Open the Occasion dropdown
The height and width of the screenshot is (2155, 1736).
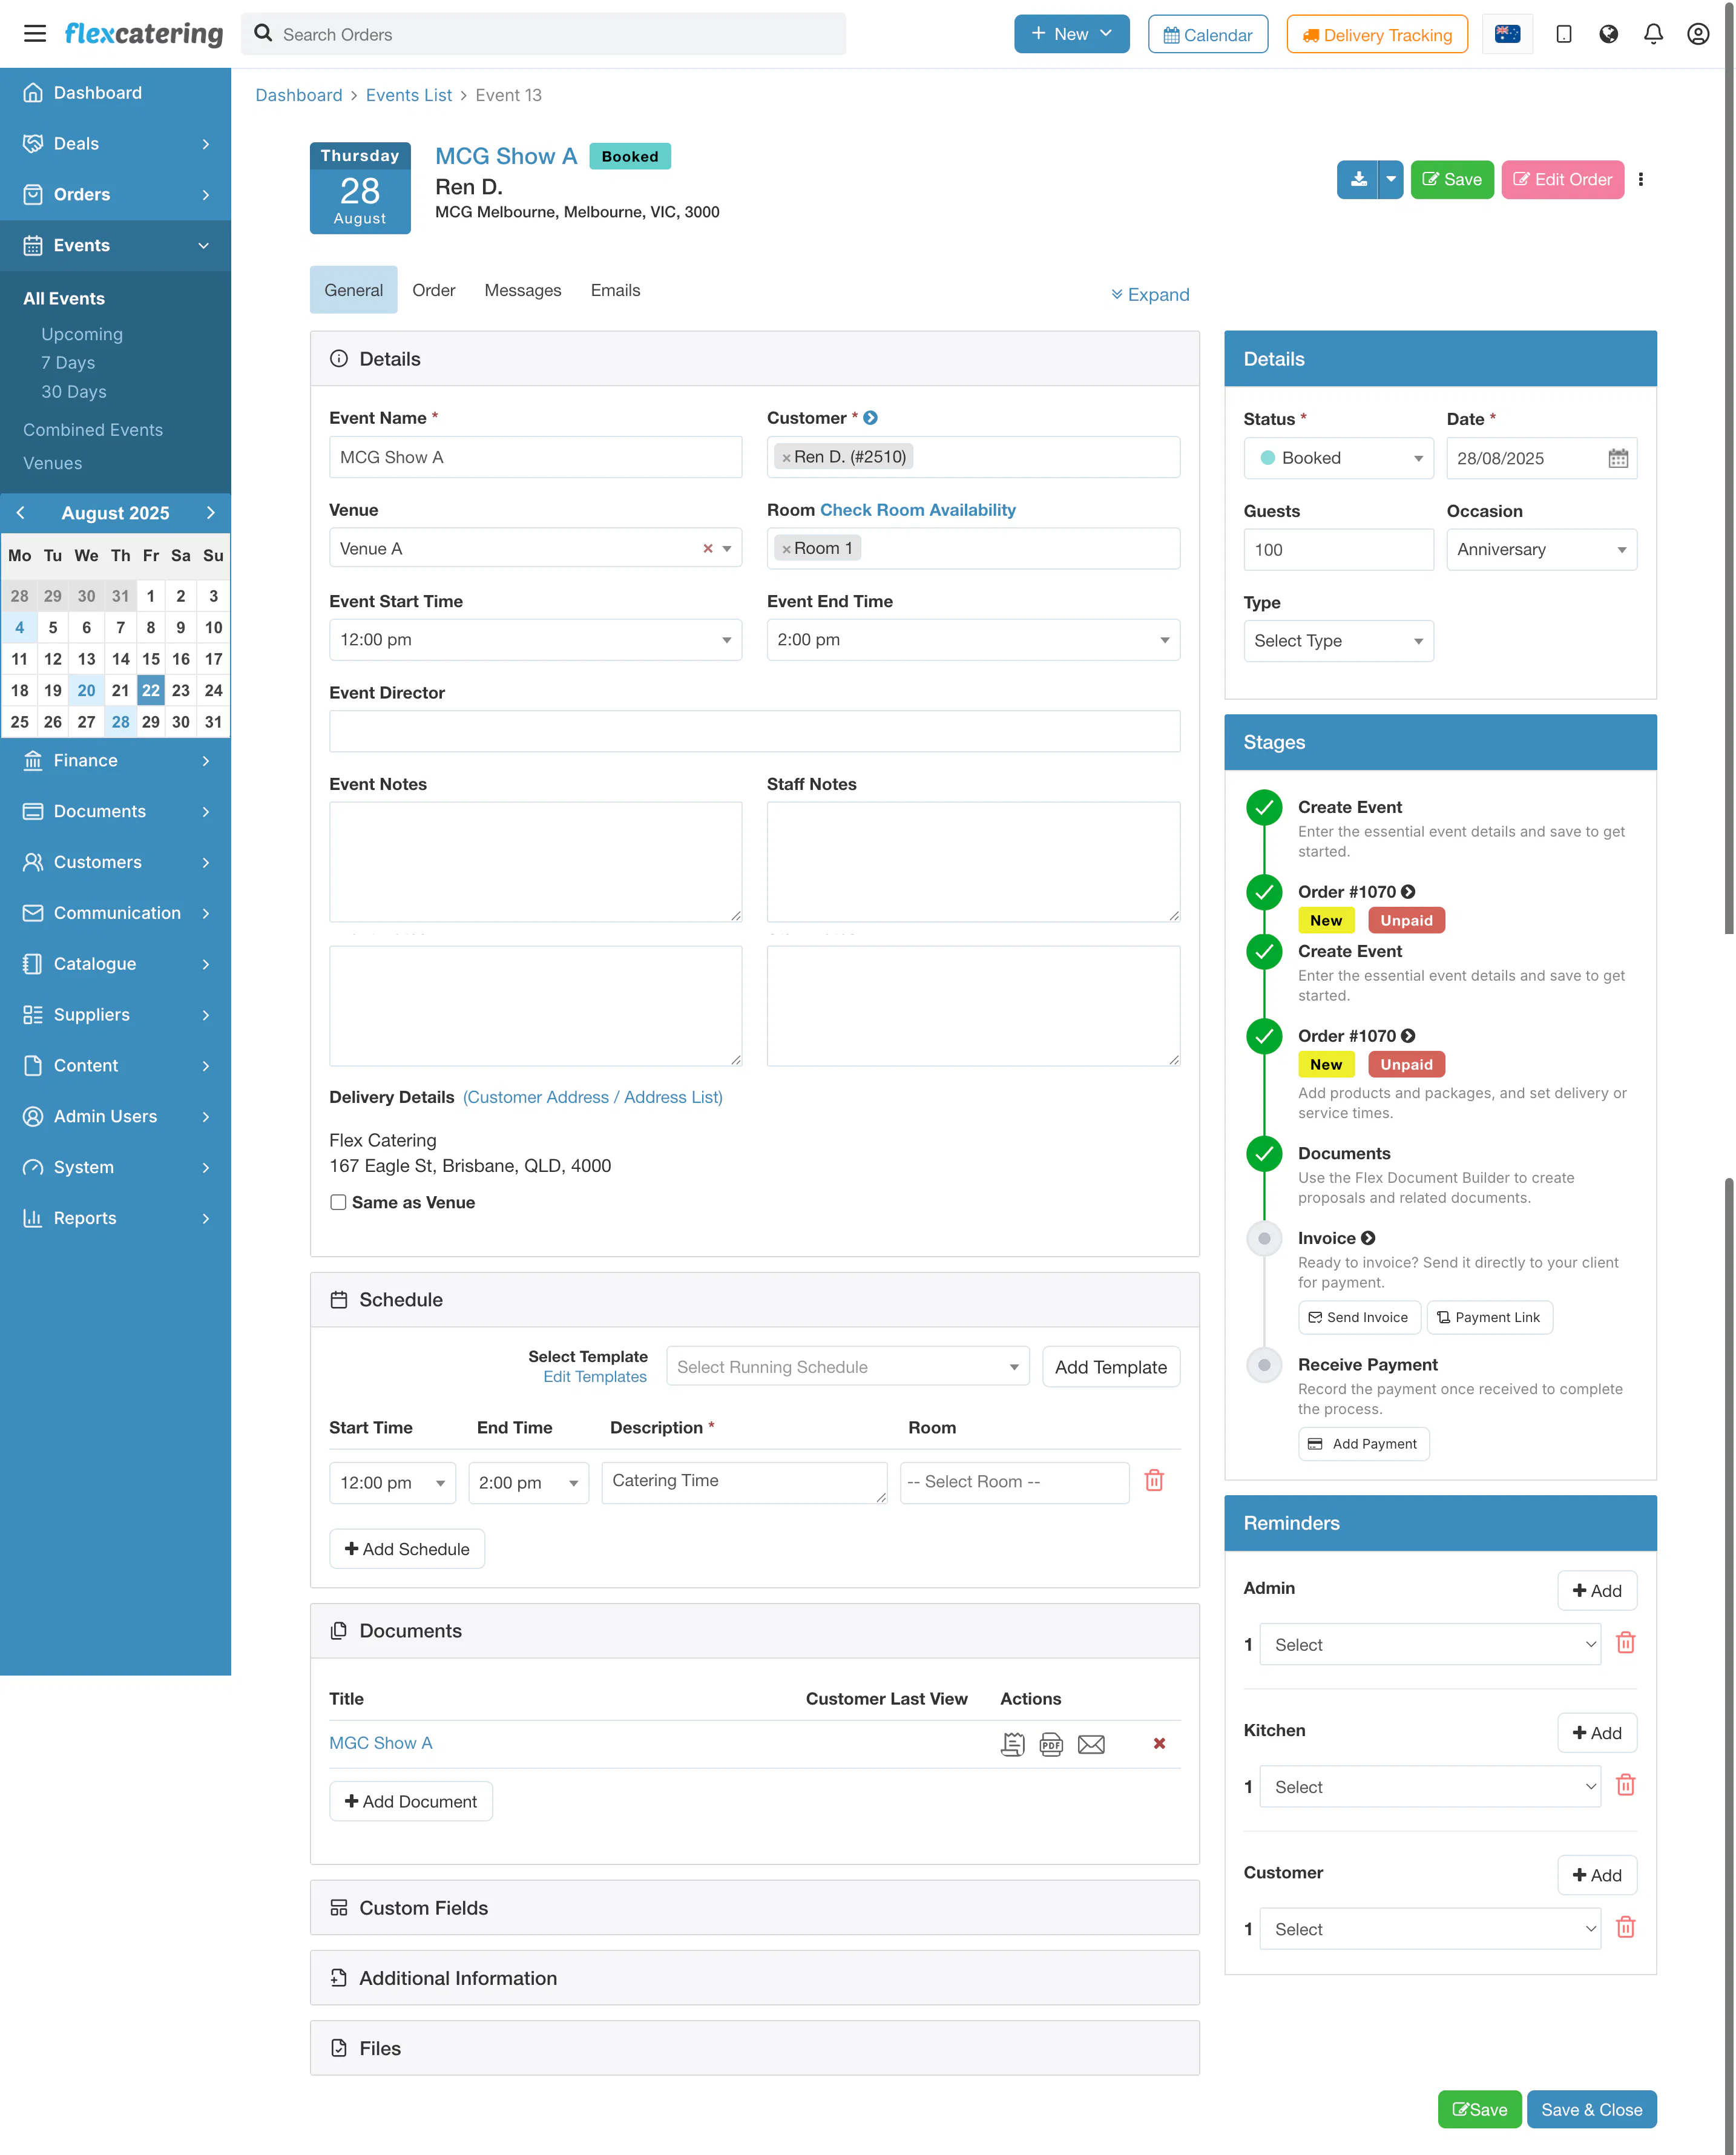tap(1541, 549)
